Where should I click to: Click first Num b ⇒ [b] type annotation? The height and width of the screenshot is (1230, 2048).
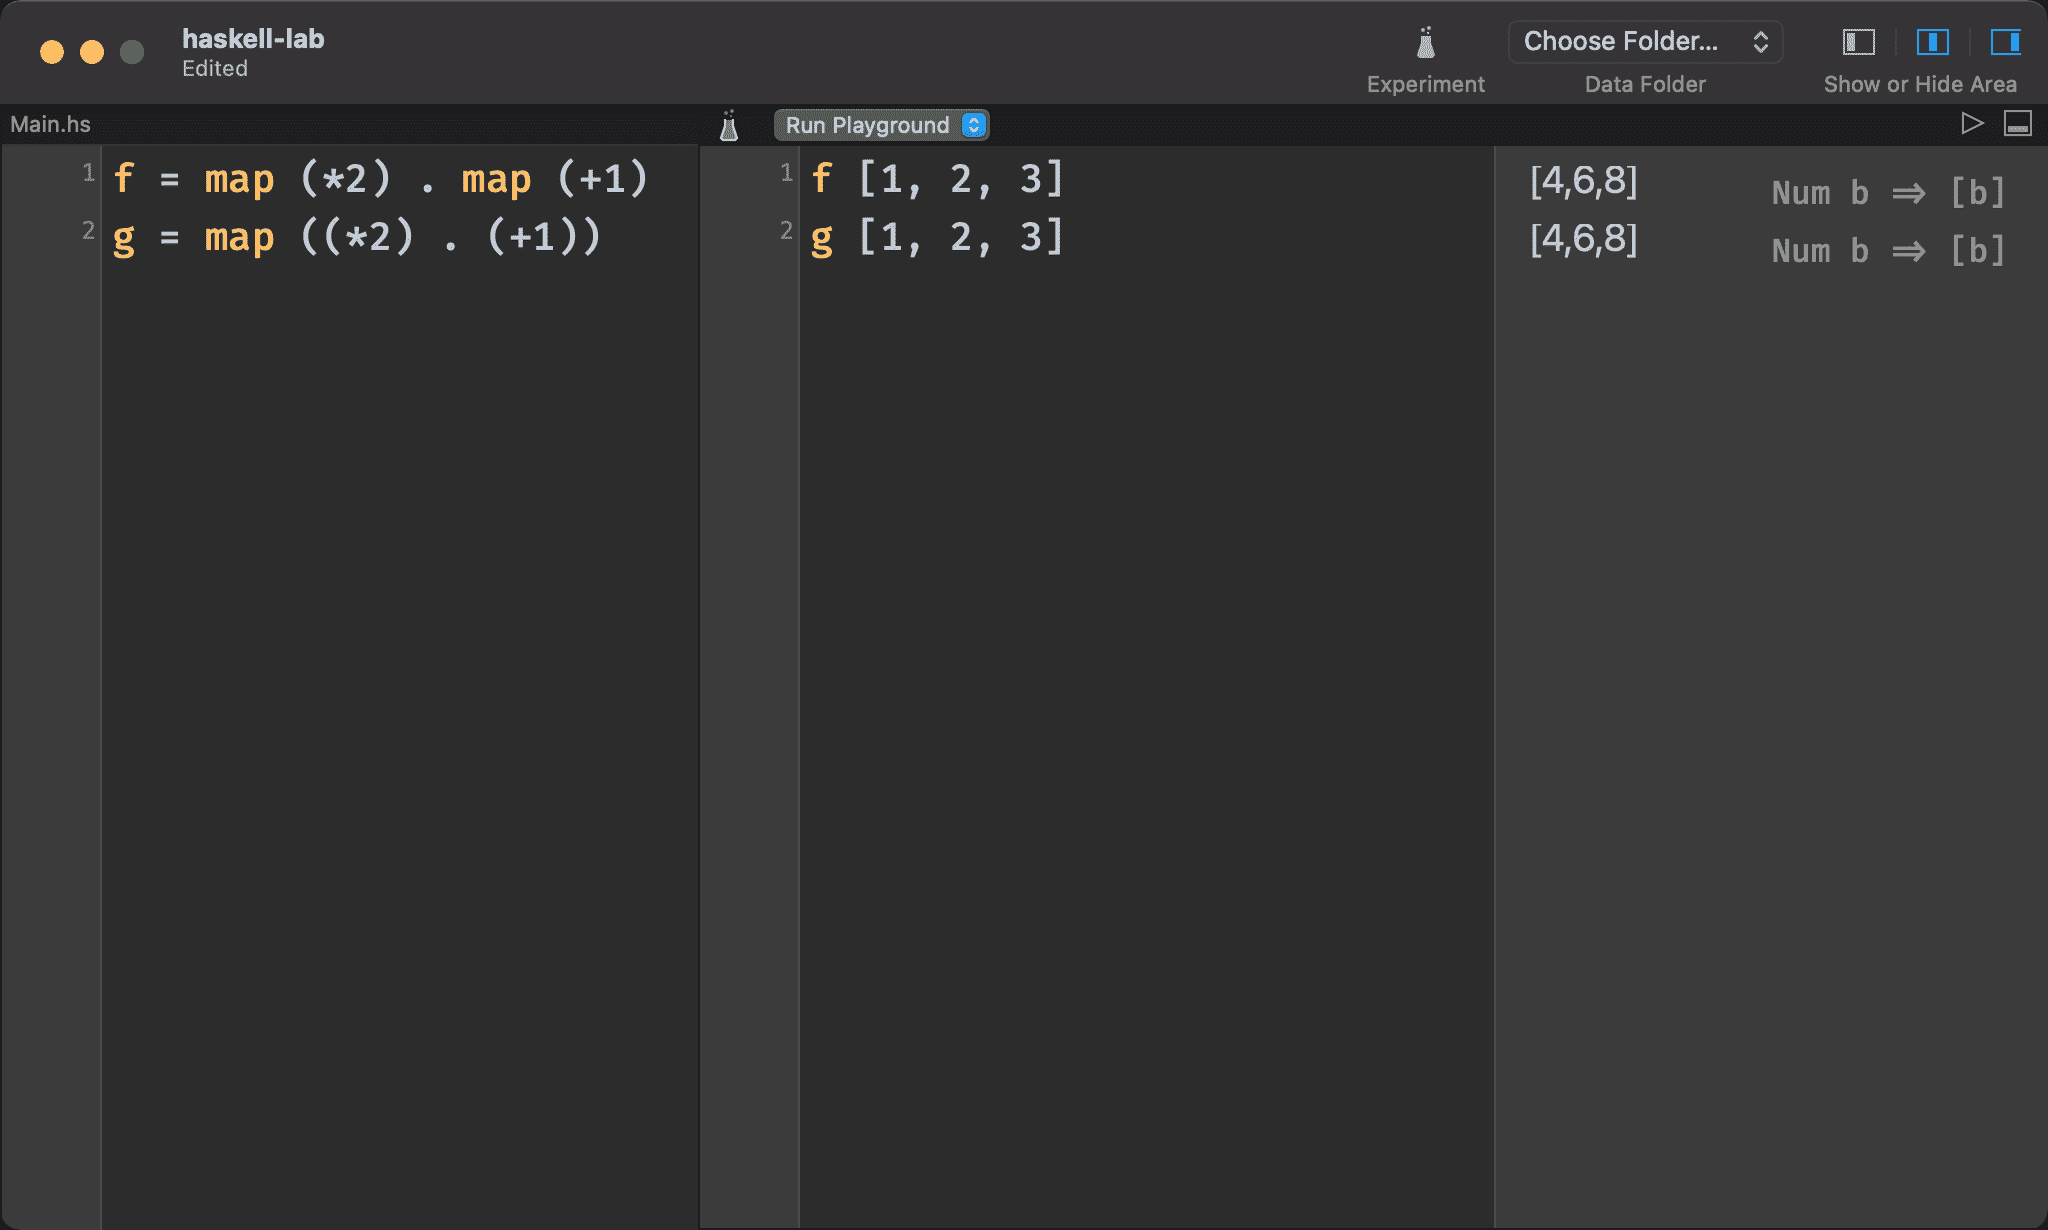point(1888,192)
